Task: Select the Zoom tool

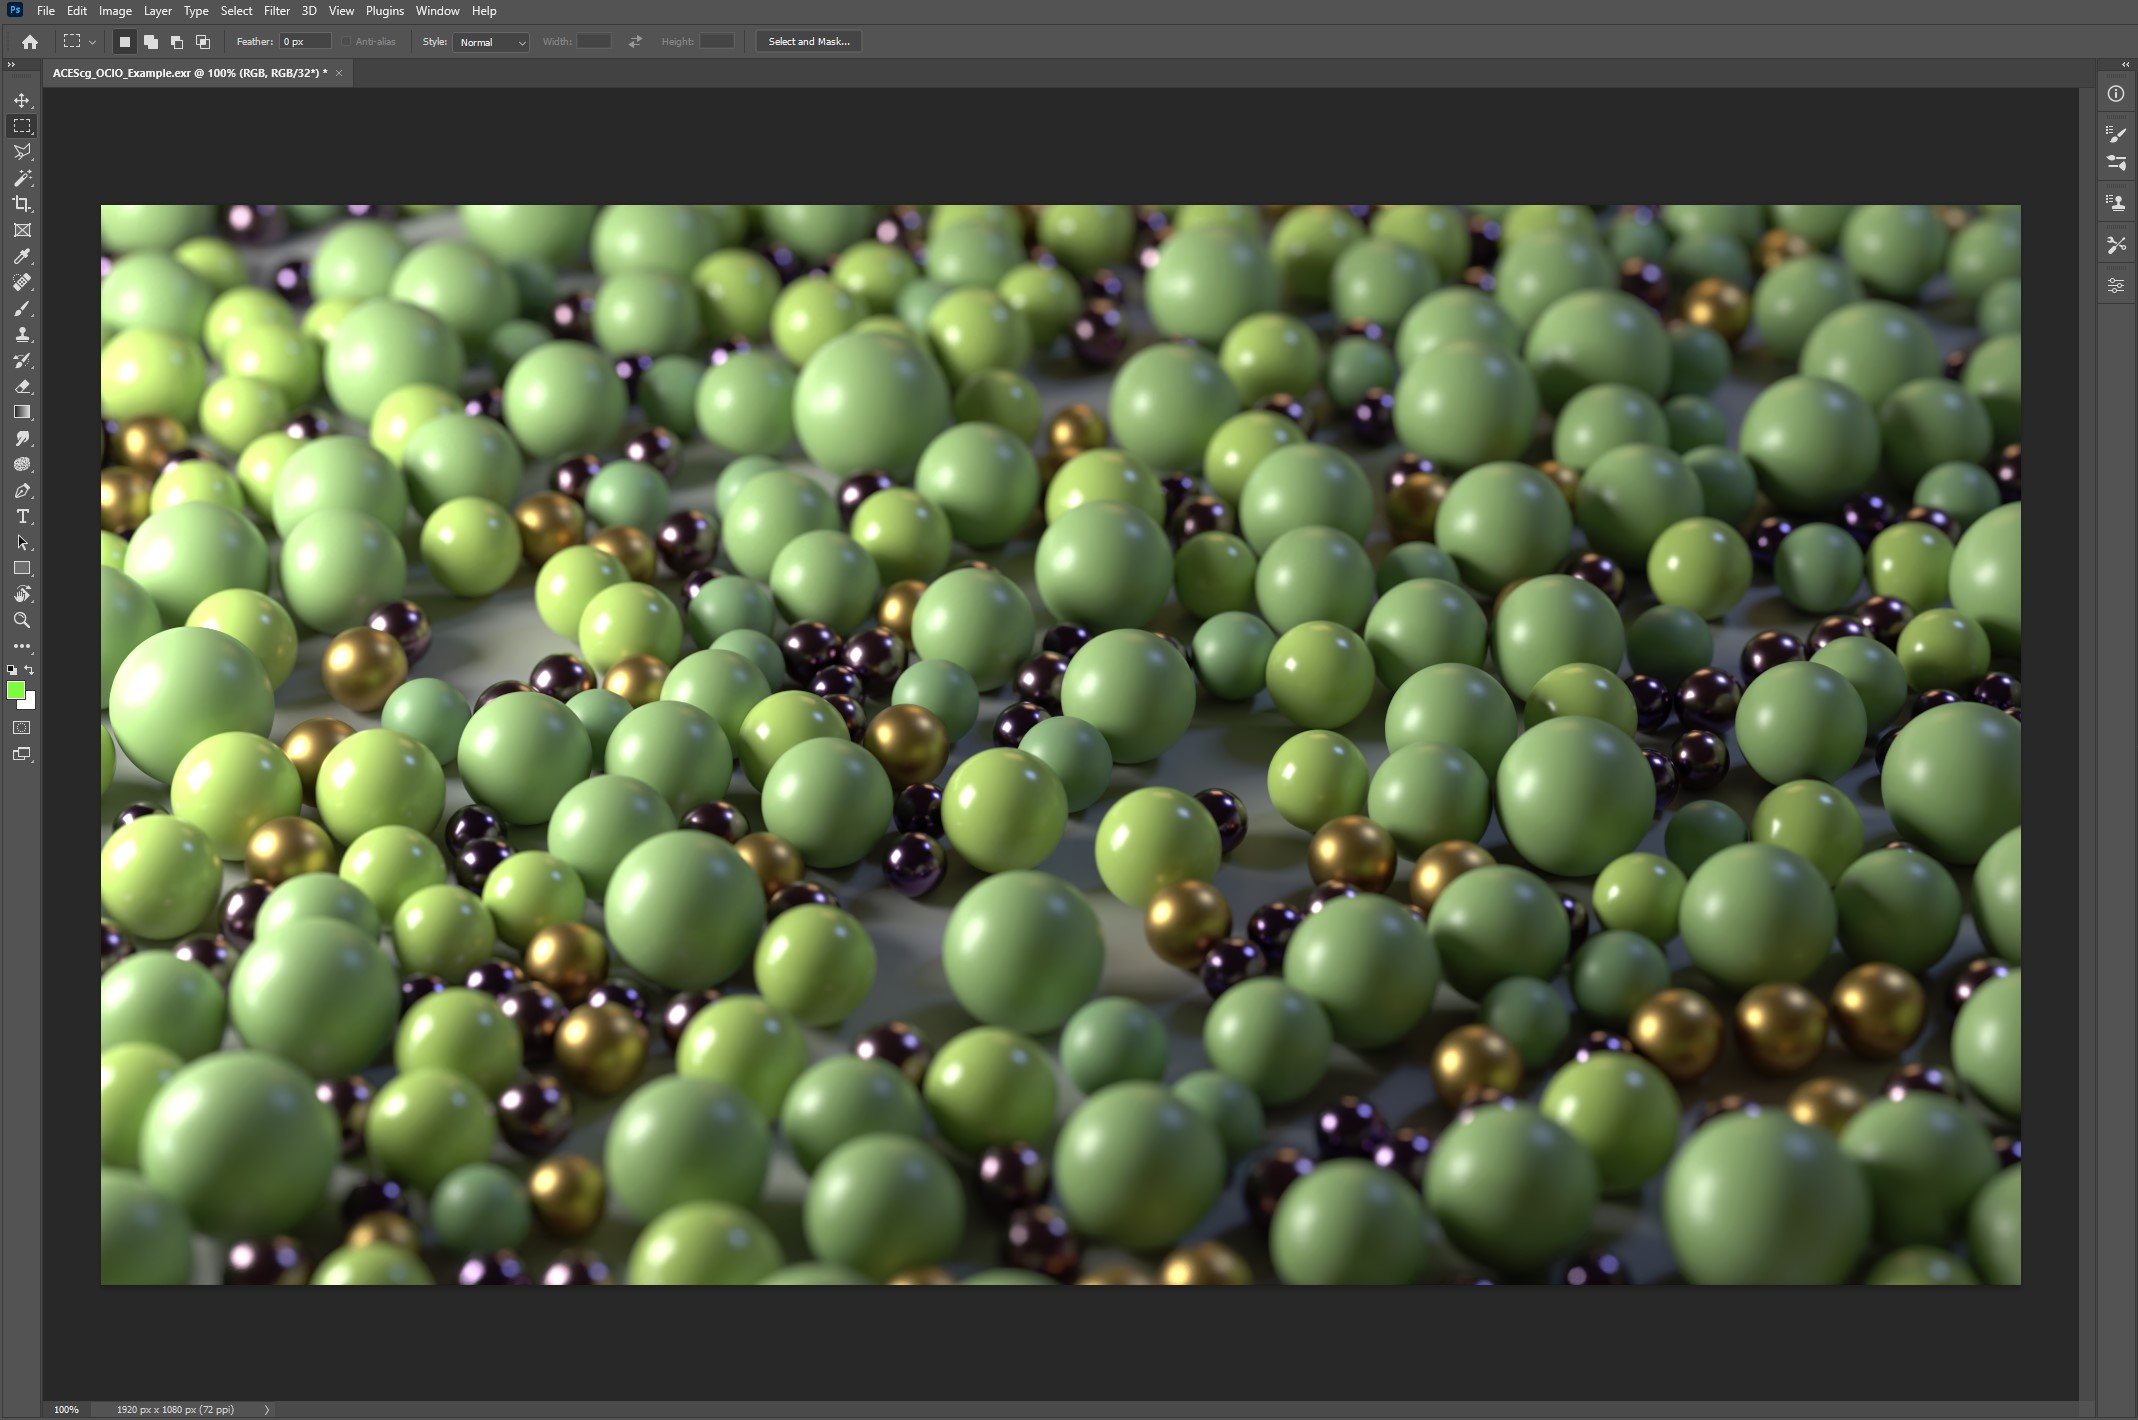Action: point(22,620)
